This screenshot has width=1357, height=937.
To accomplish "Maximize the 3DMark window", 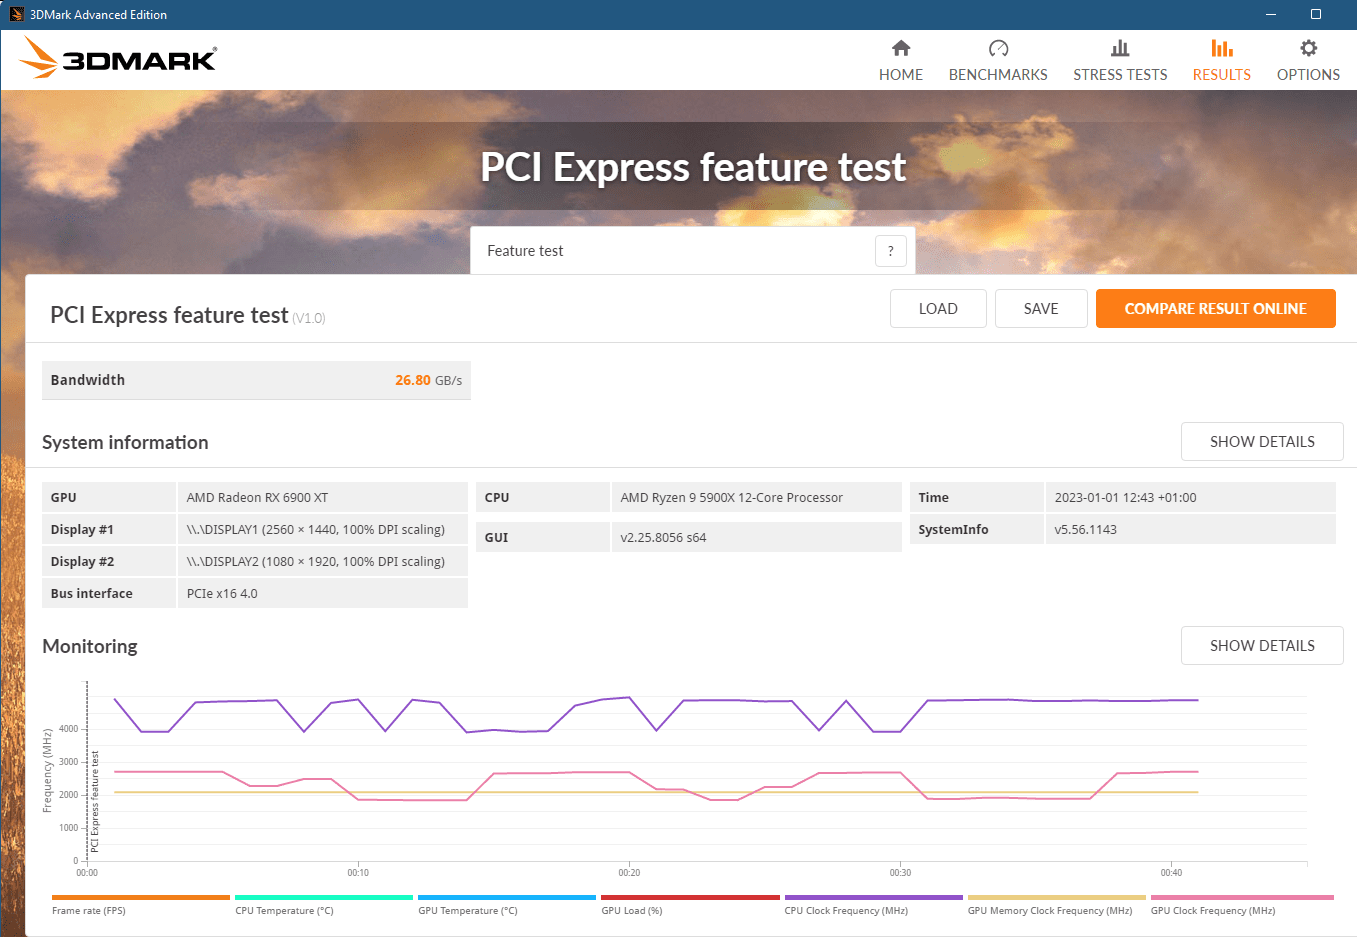I will coord(1316,14).
